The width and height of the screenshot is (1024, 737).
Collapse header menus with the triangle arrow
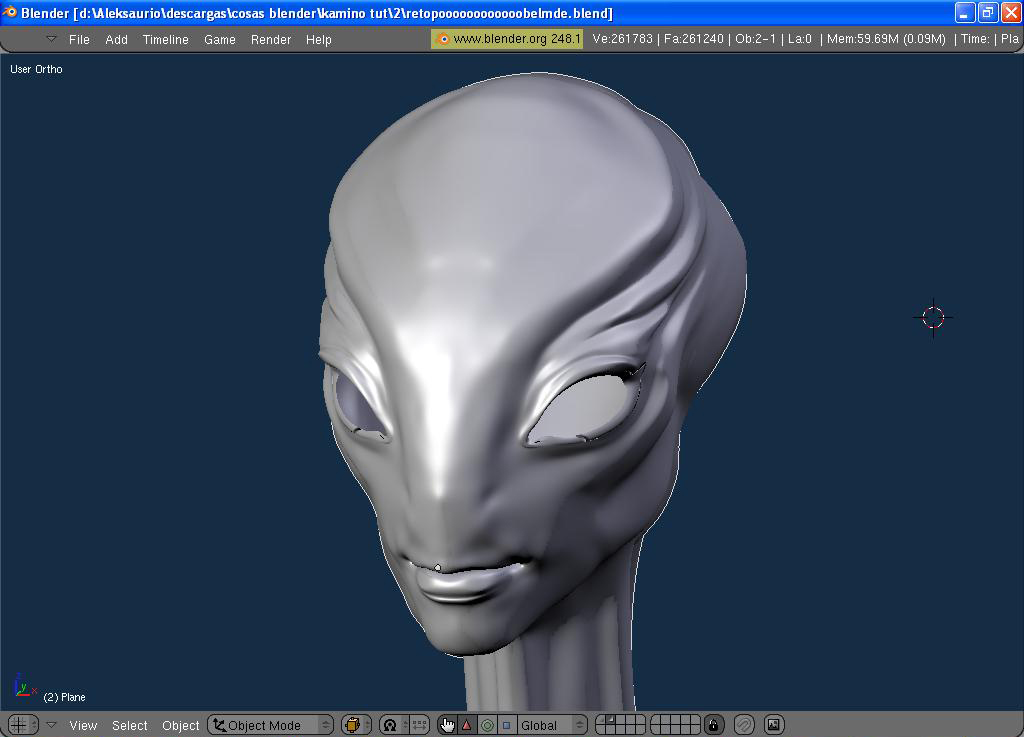click(52, 725)
